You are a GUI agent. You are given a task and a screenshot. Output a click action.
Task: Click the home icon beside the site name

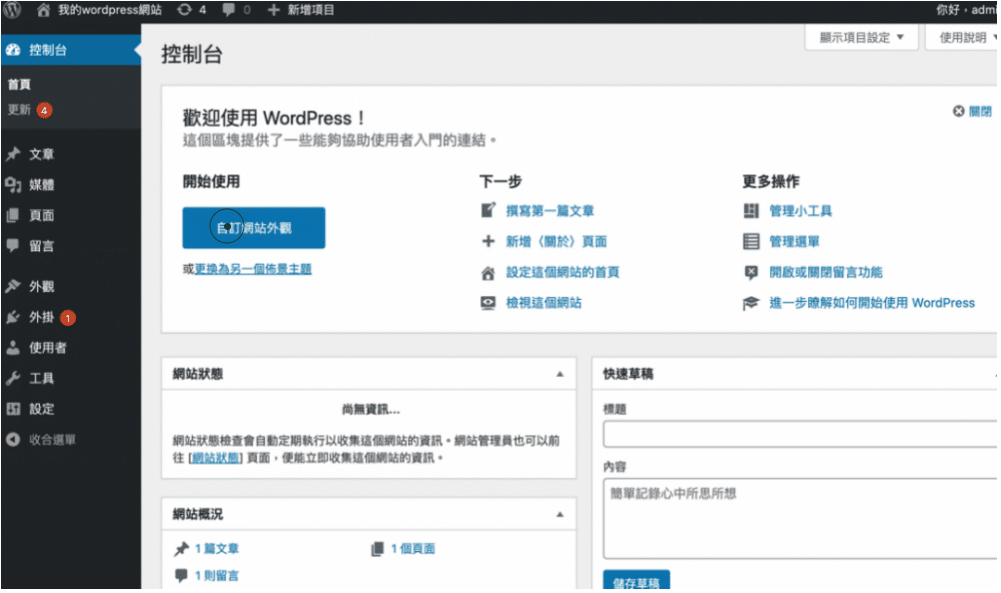(43, 10)
